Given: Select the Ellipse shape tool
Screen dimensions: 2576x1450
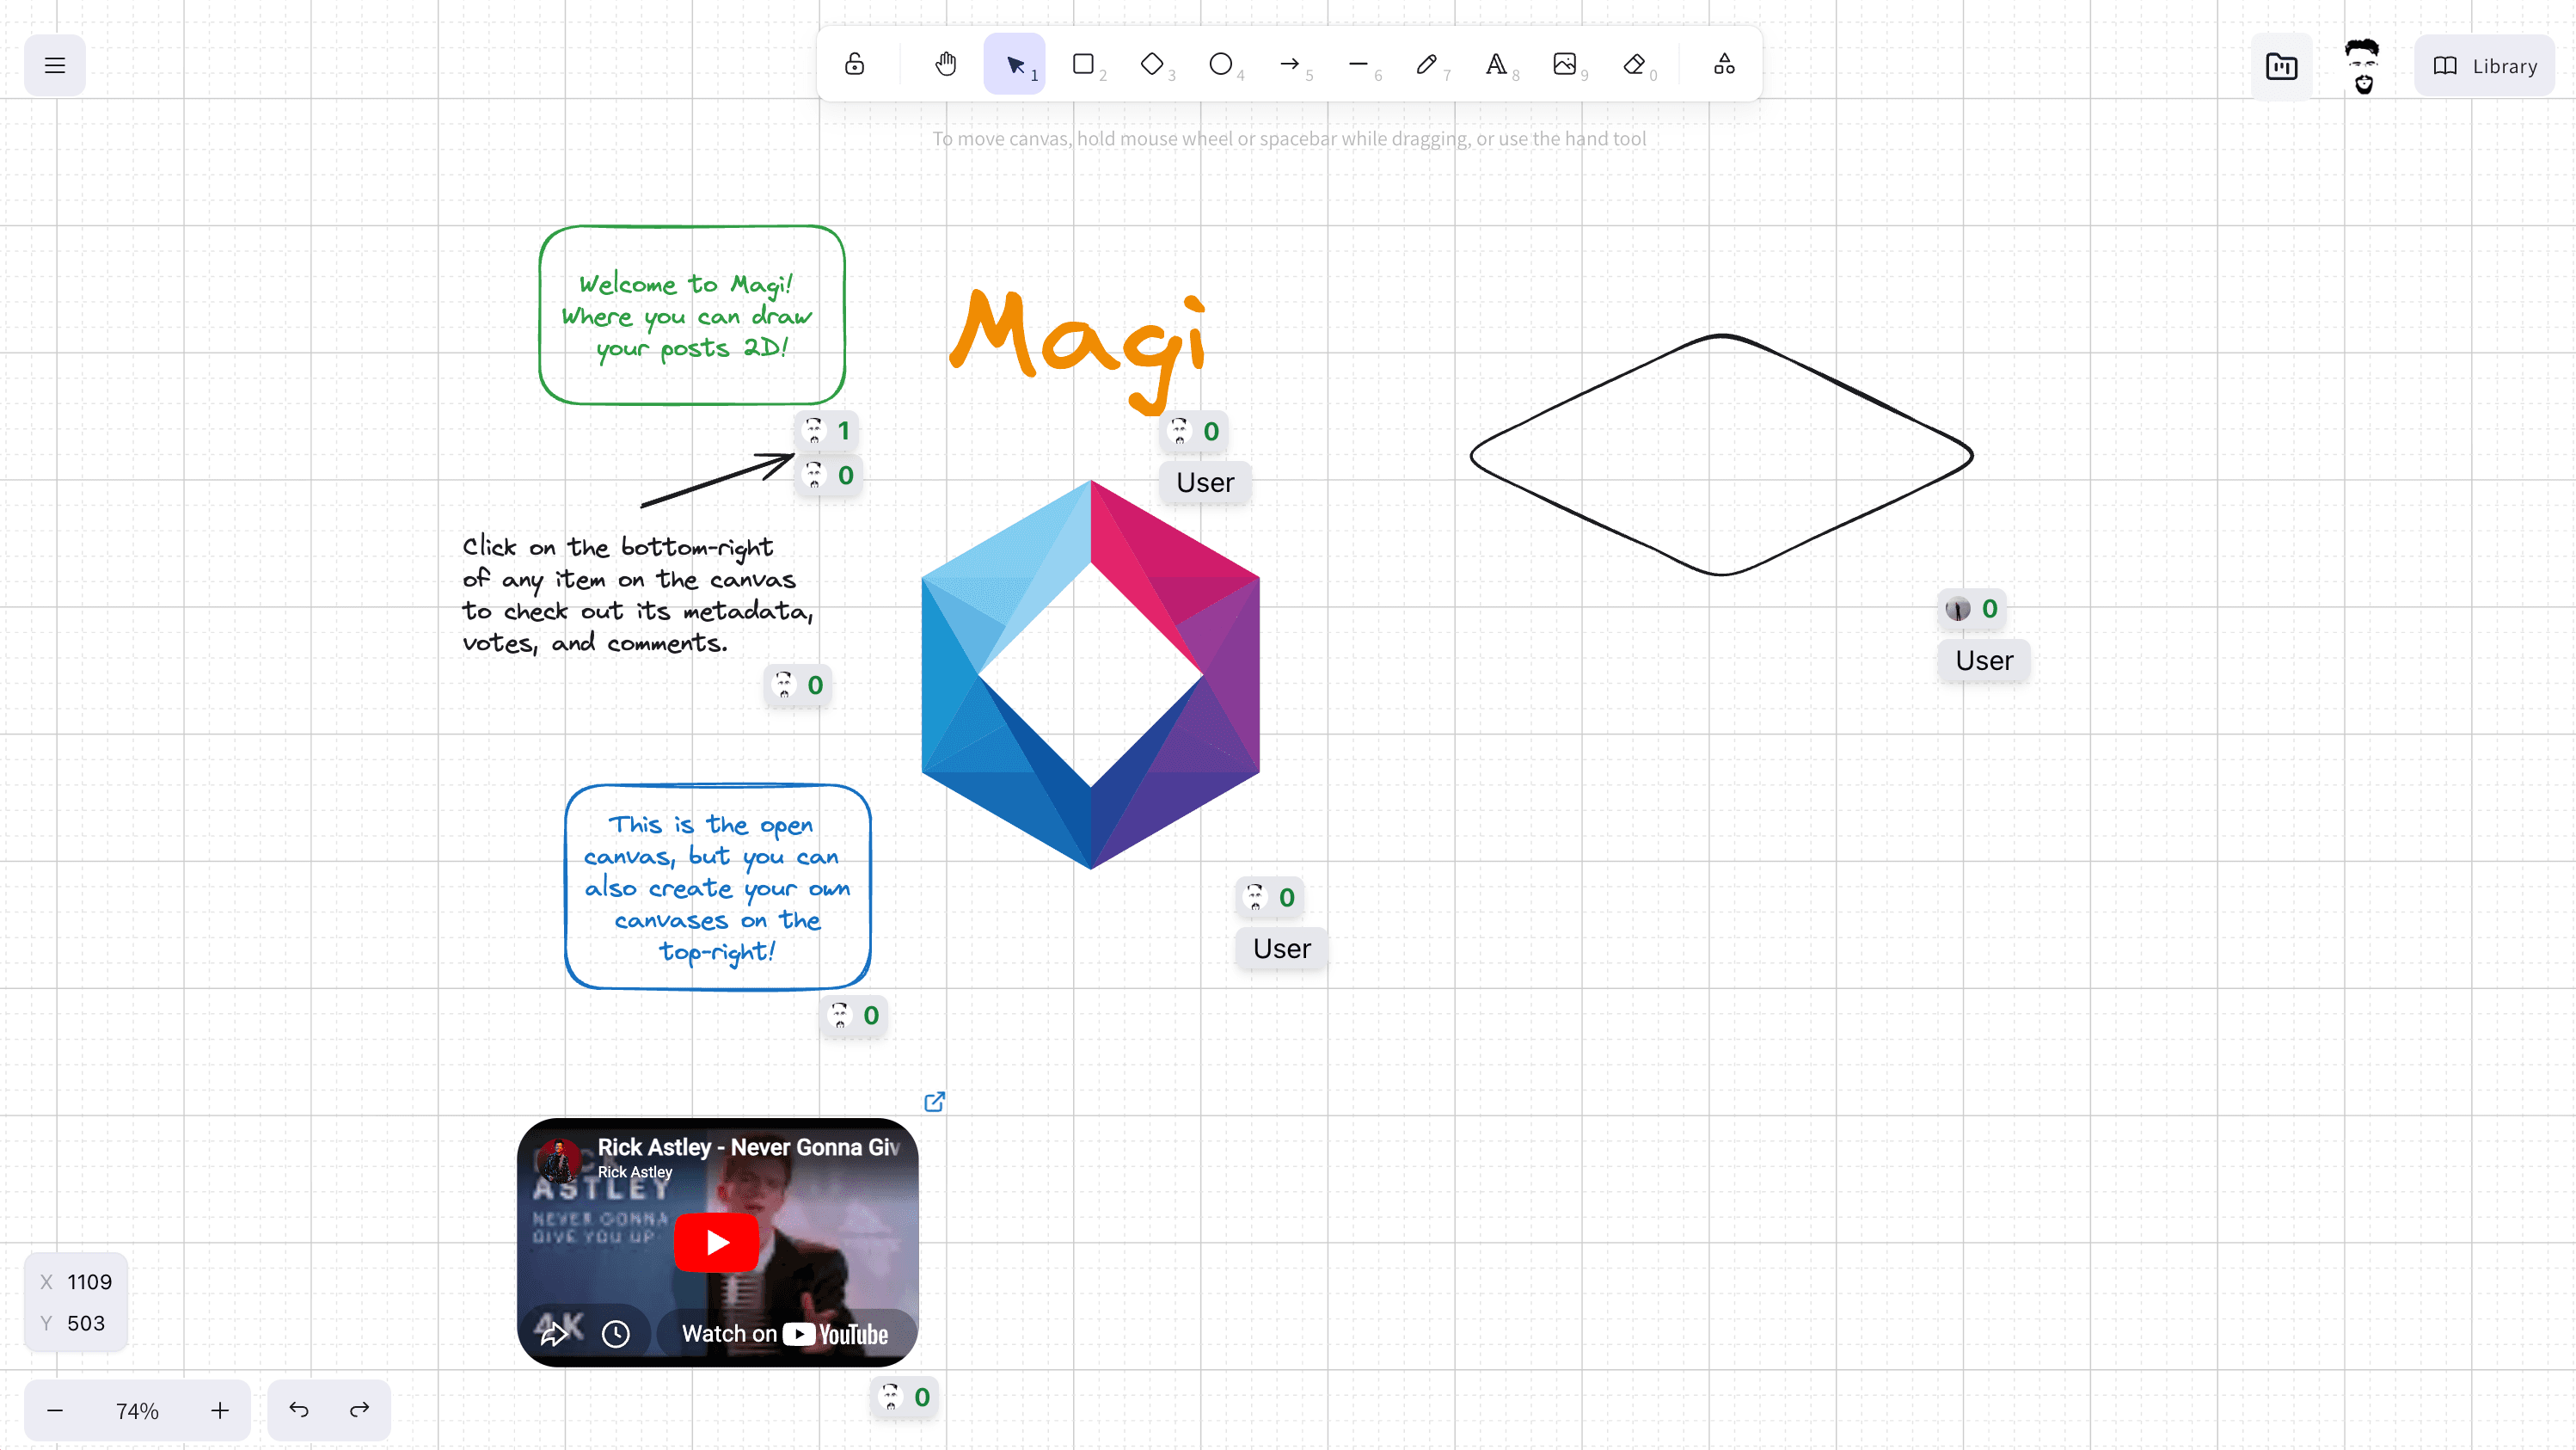Looking at the screenshot, I should tap(1221, 65).
